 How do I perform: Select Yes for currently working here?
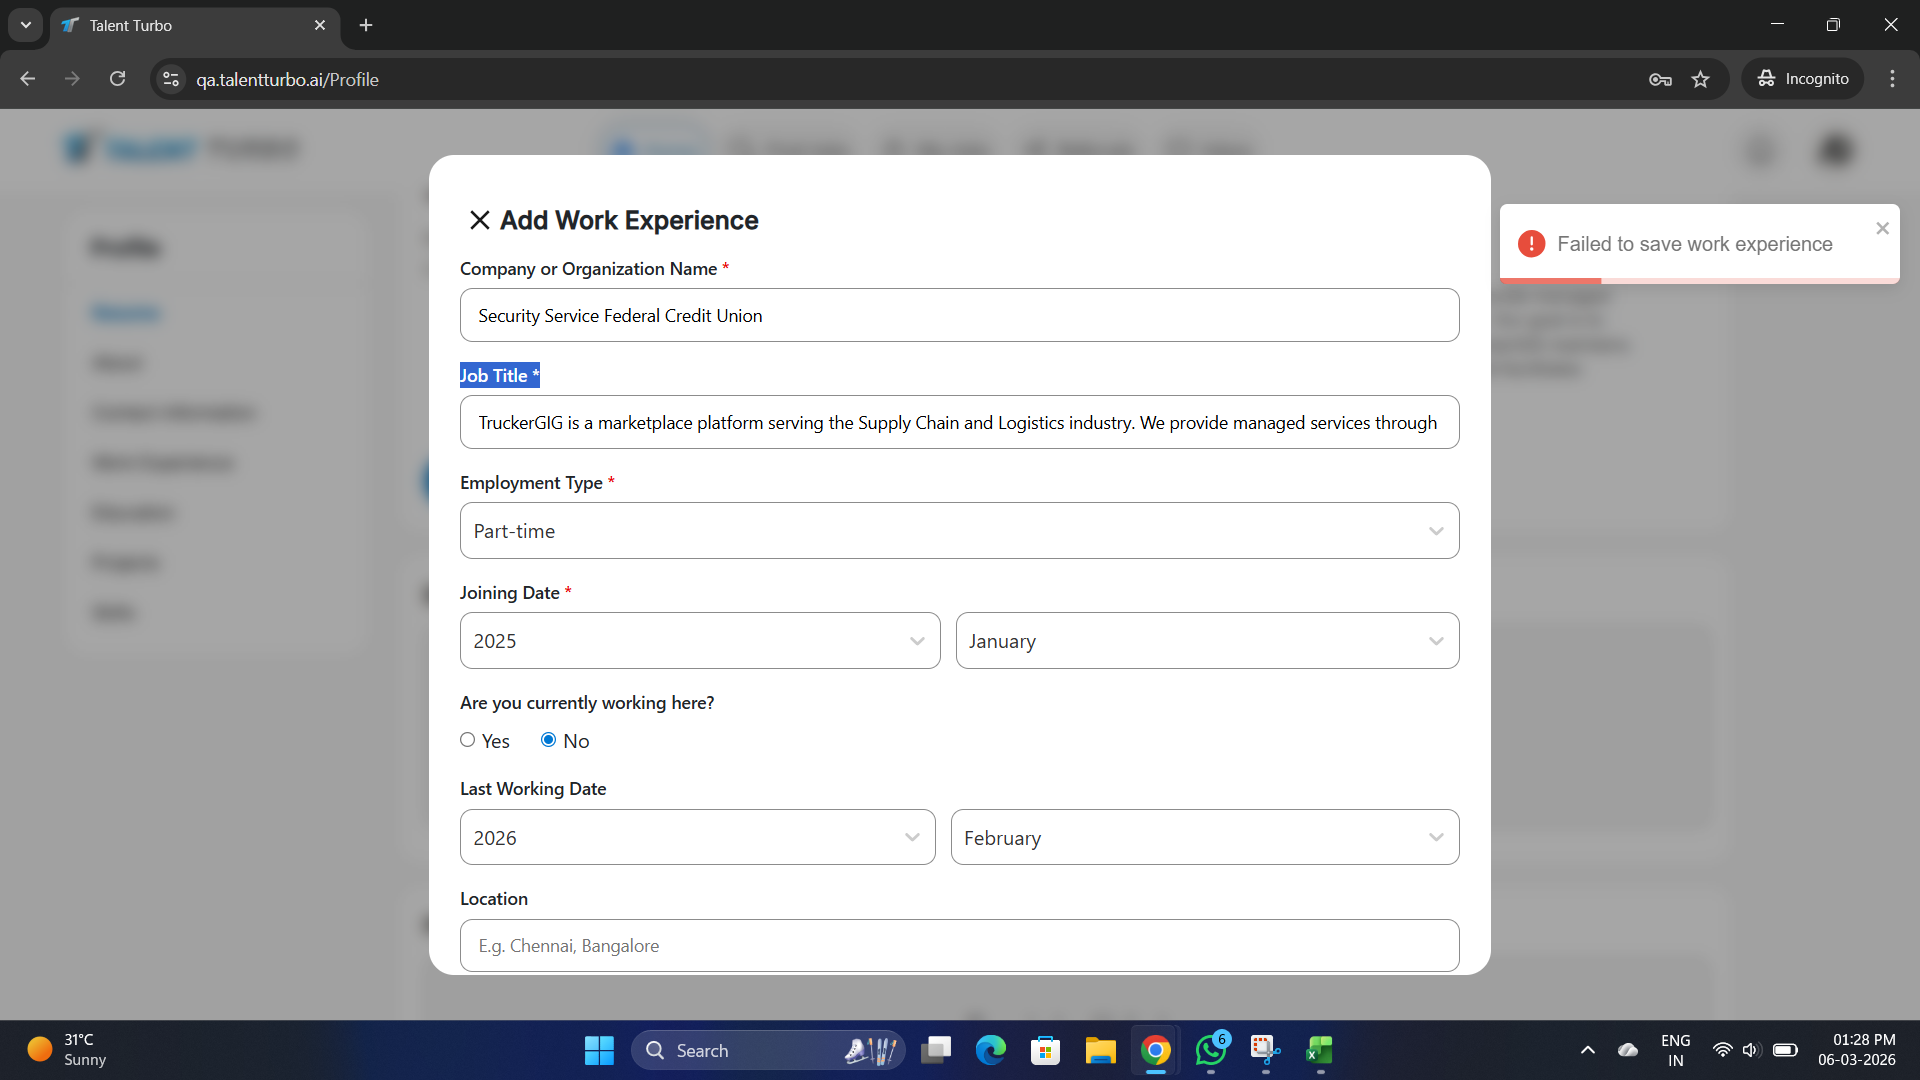click(467, 740)
